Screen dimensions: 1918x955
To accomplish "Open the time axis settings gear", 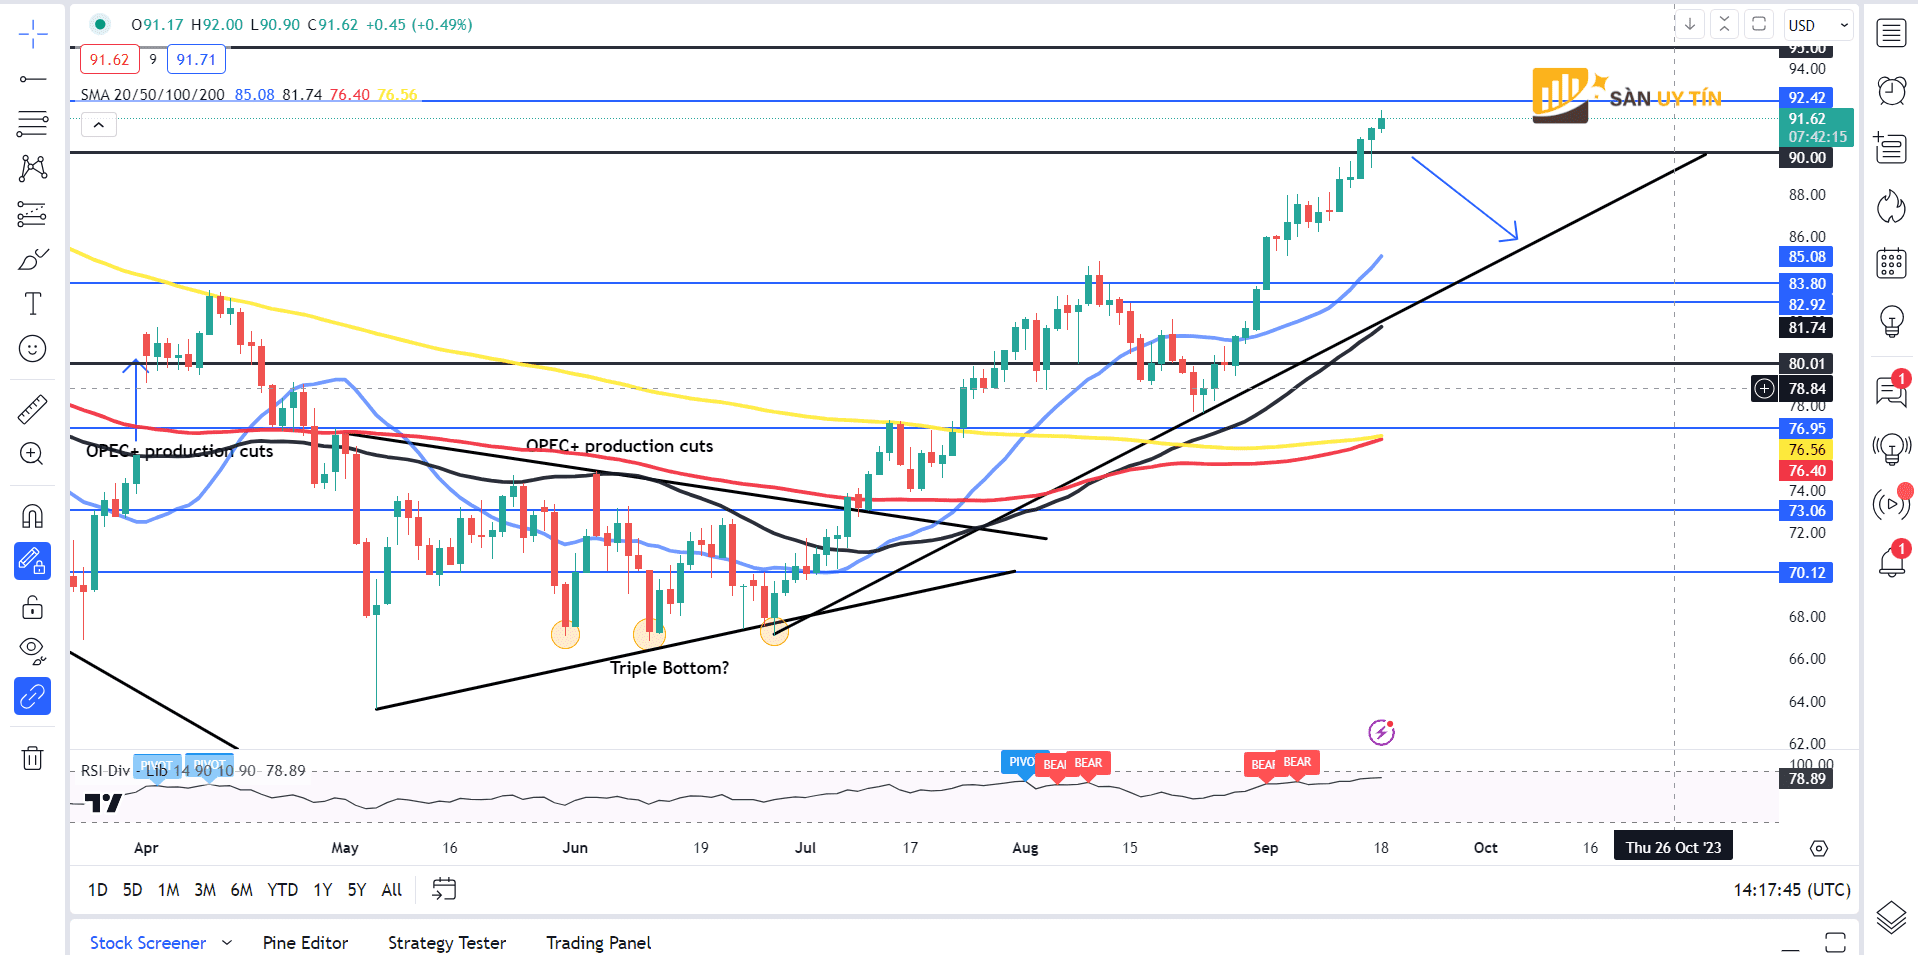I will (x=1819, y=848).
